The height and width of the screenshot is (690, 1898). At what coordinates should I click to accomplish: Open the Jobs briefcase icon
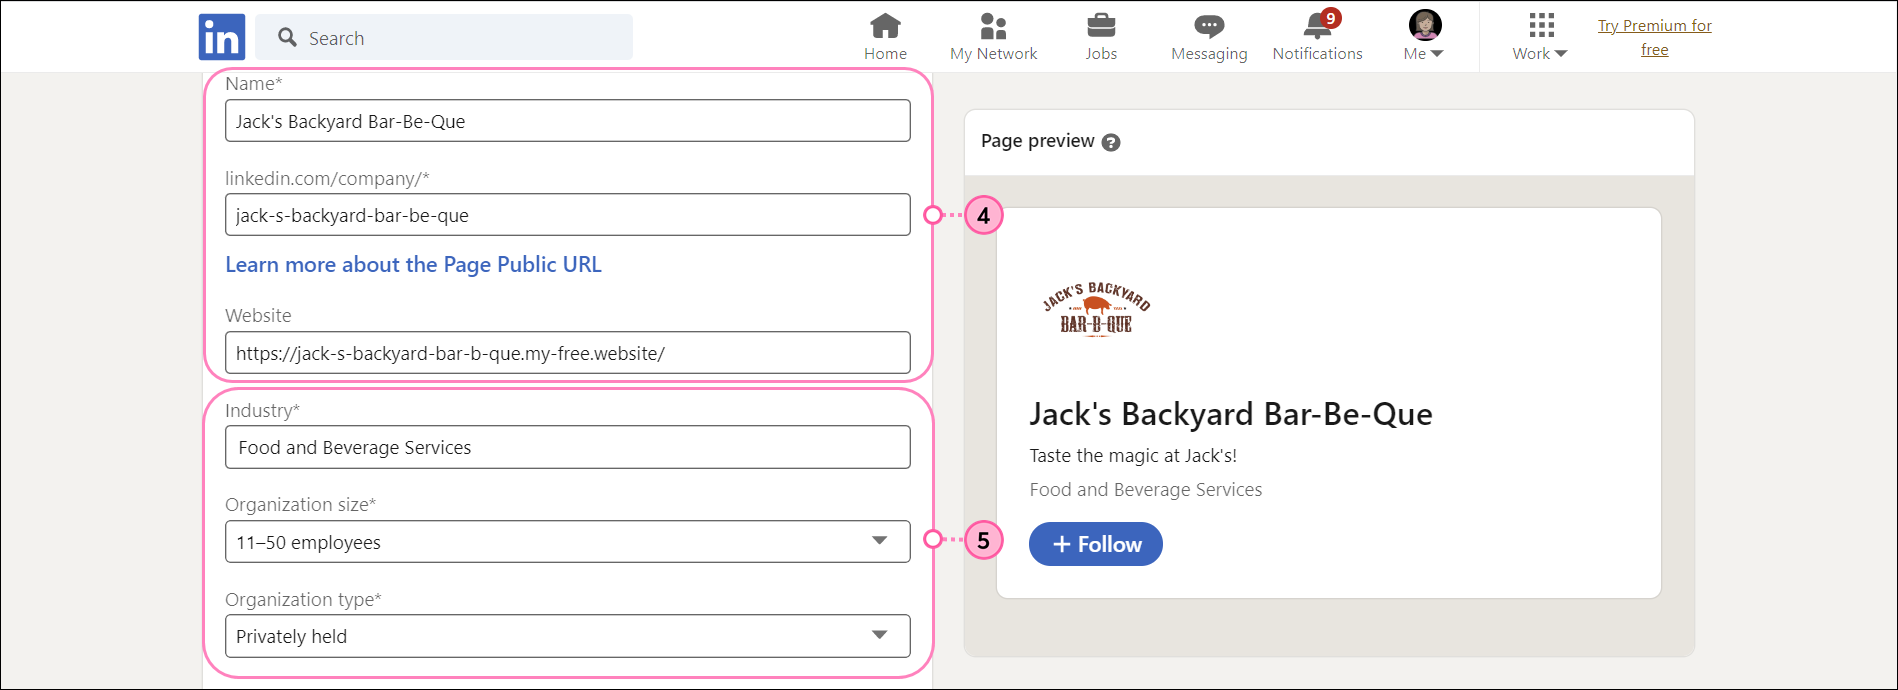point(1101,25)
